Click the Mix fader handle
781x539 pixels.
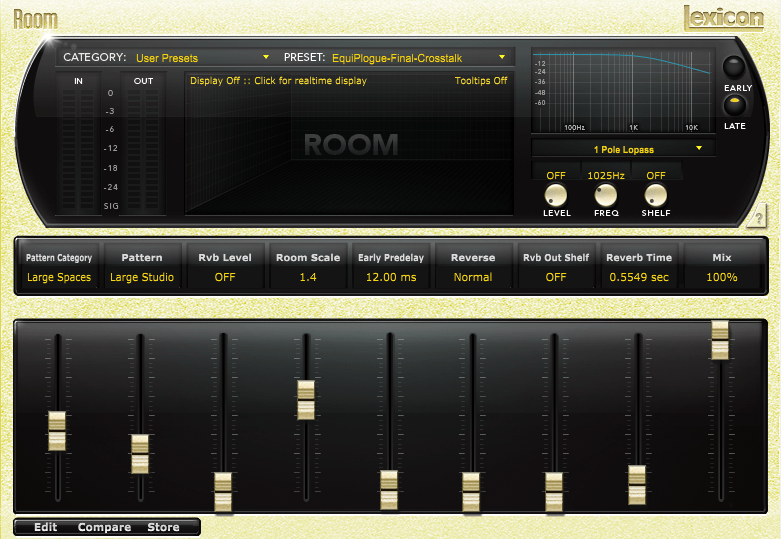point(720,340)
